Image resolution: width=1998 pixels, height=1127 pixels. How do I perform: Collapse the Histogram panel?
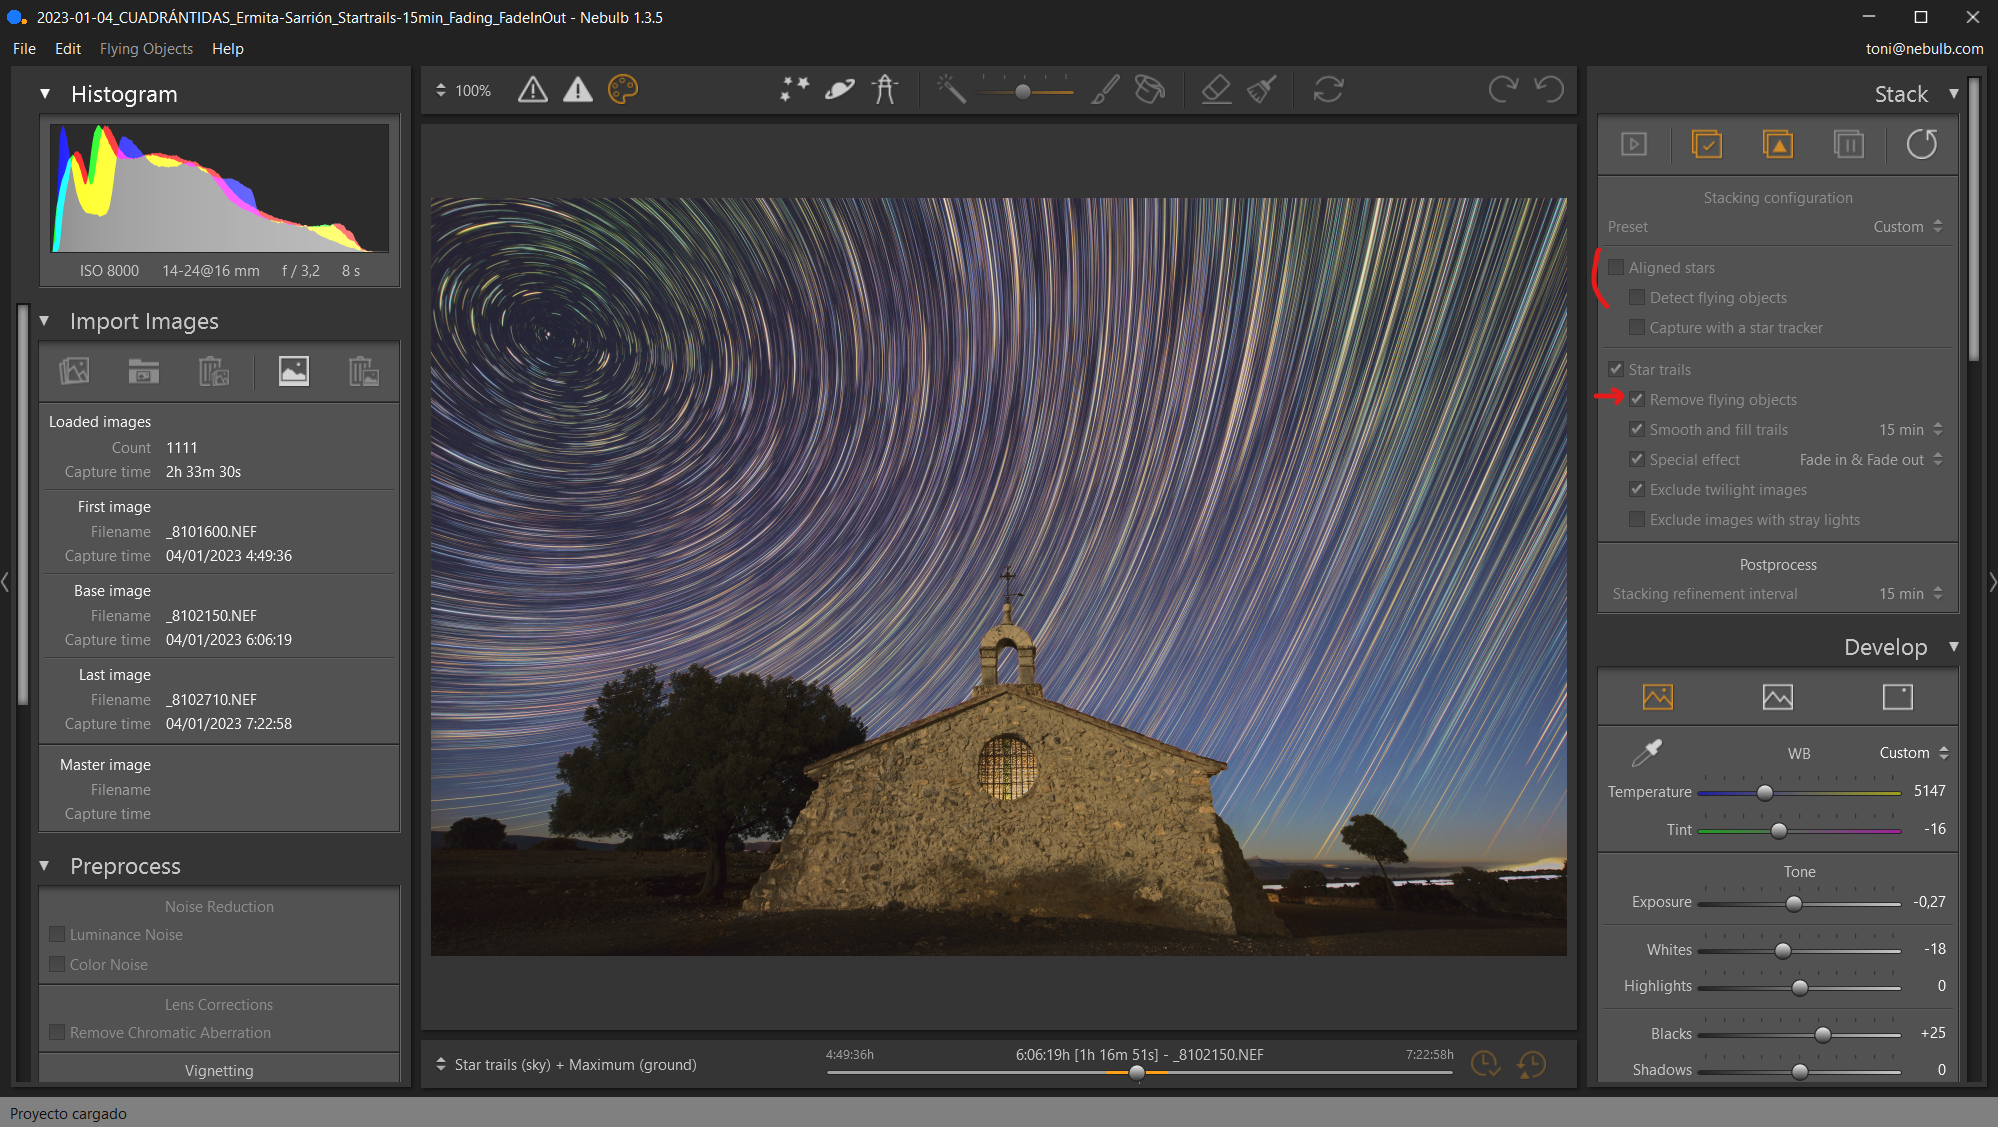[x=45, y=94]
